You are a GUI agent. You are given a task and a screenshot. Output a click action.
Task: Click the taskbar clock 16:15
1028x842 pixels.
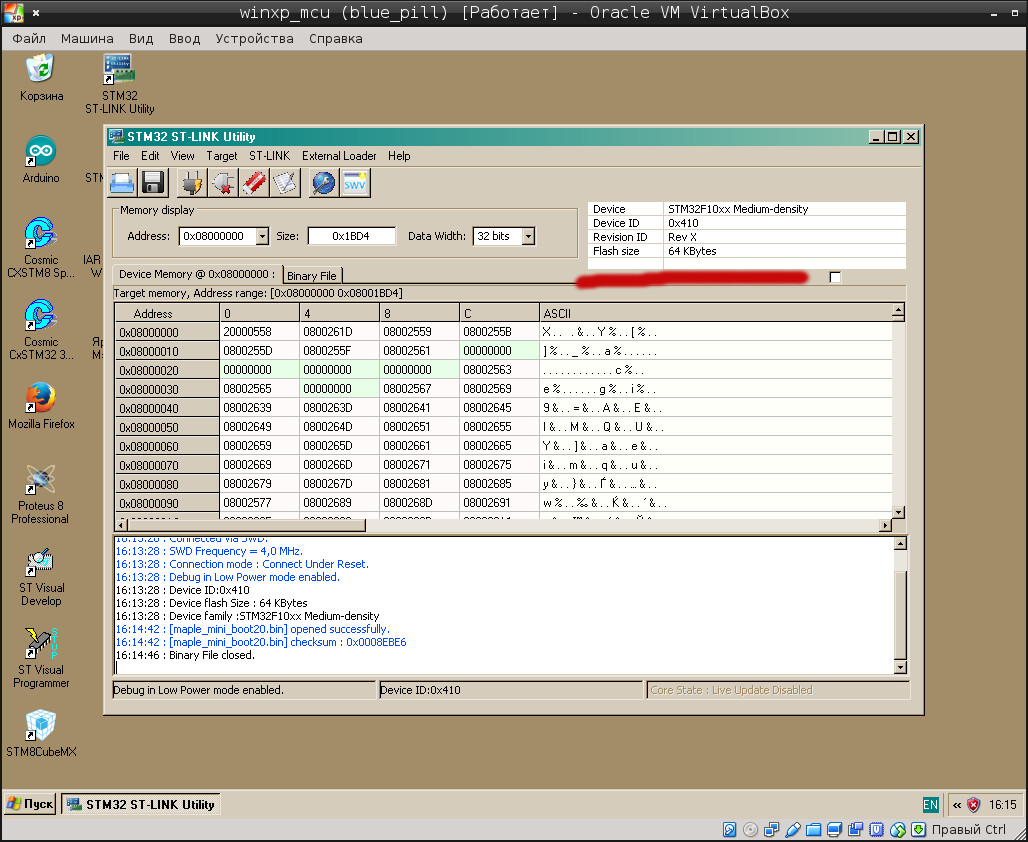(1002, 805)
